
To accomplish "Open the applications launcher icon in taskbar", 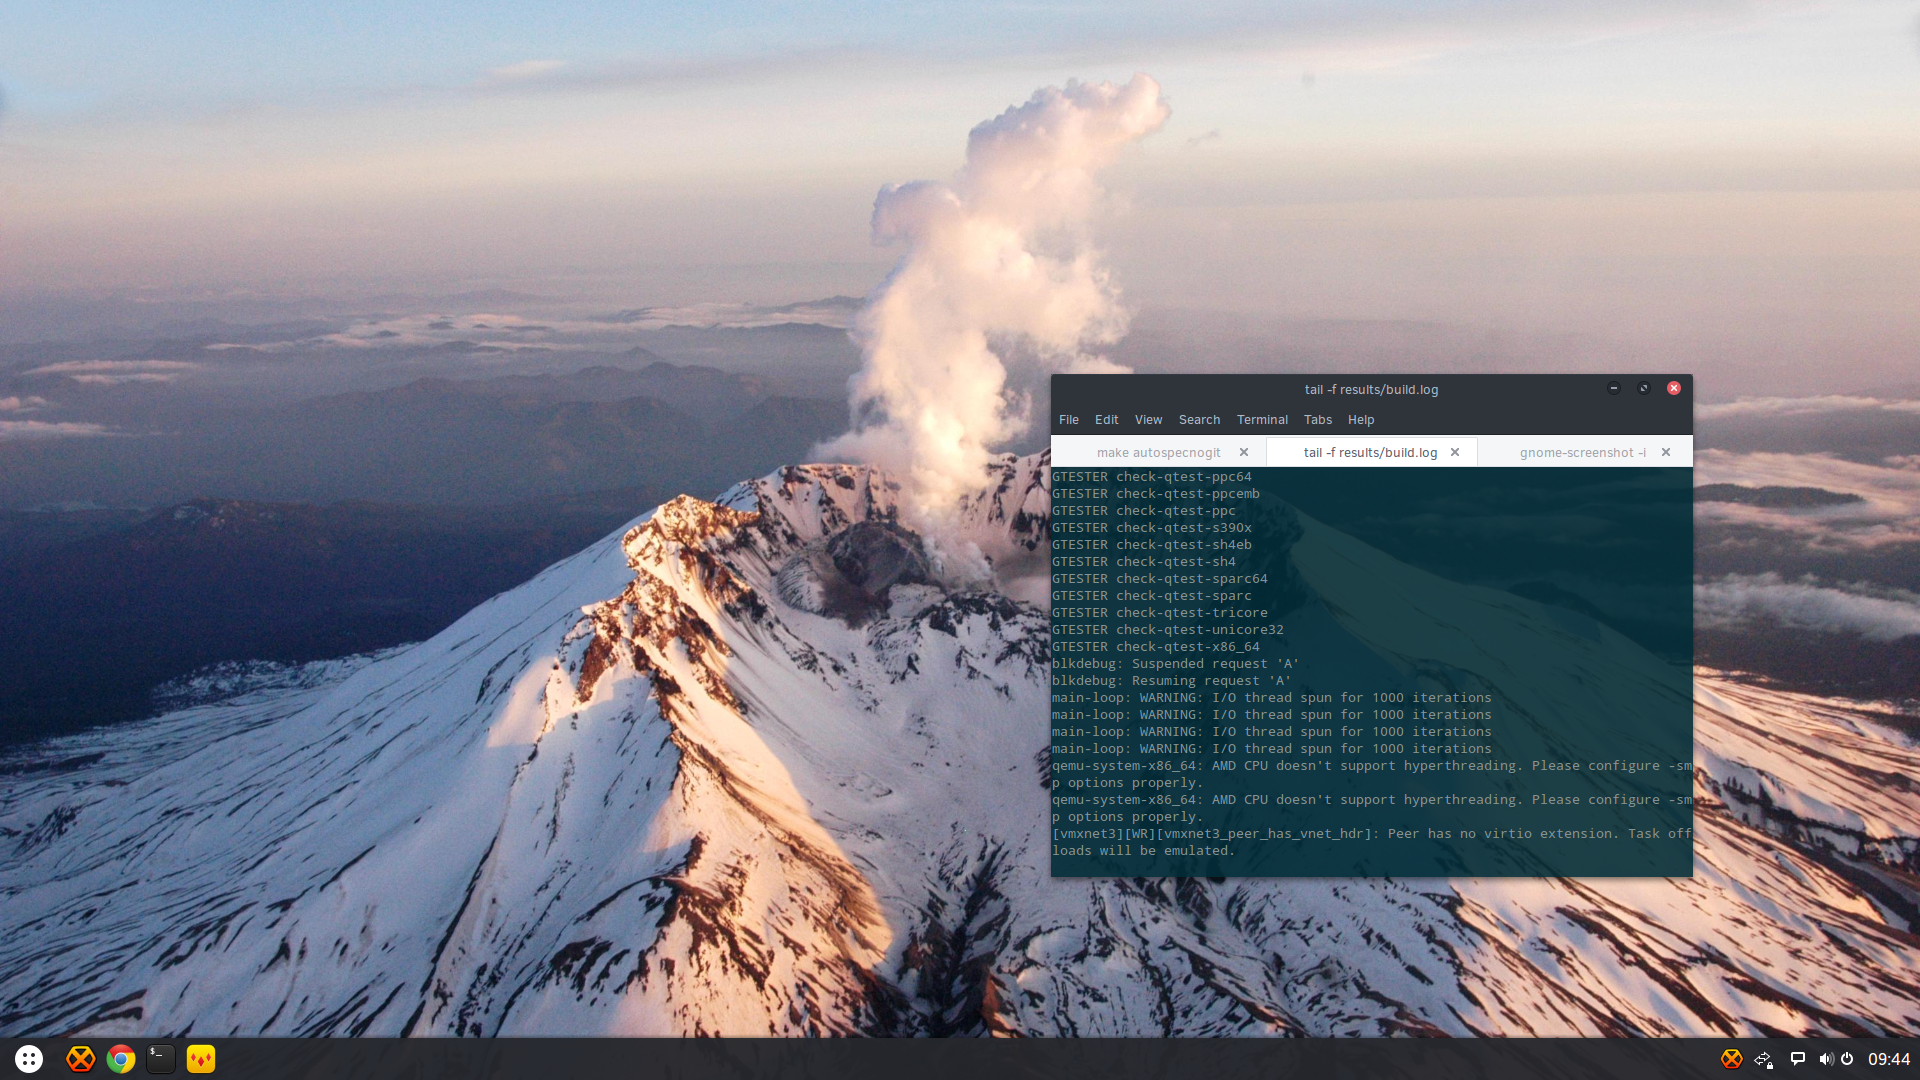I will [x=29, y=1059].
